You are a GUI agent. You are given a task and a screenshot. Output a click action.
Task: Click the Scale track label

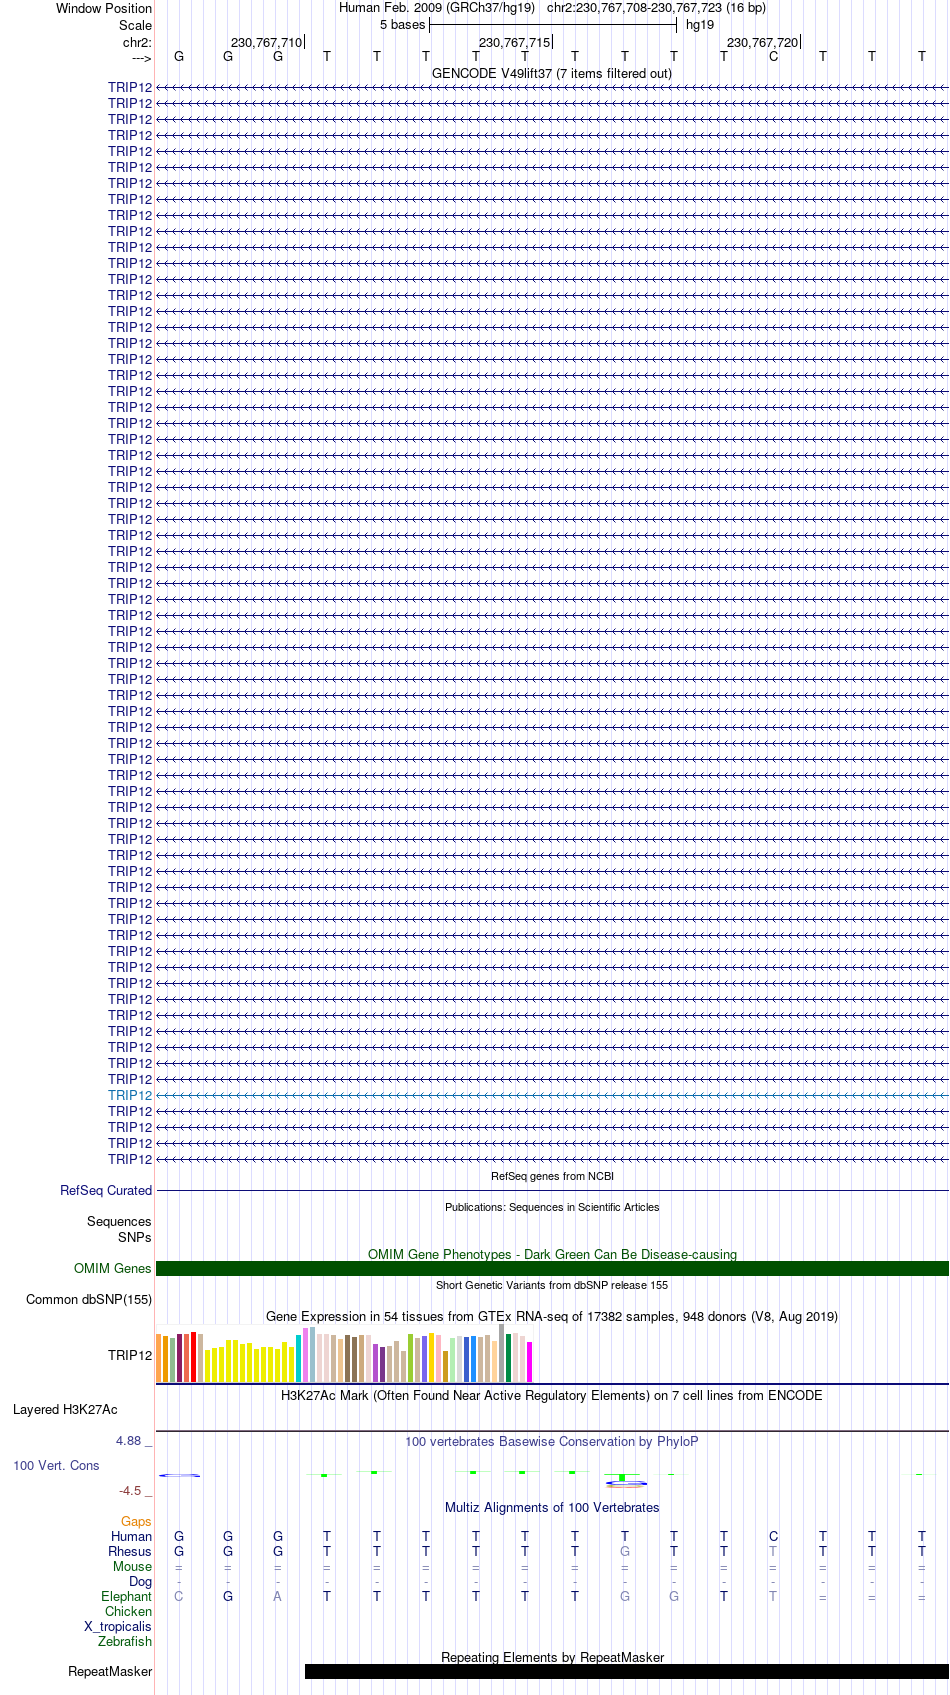[135, 25]
